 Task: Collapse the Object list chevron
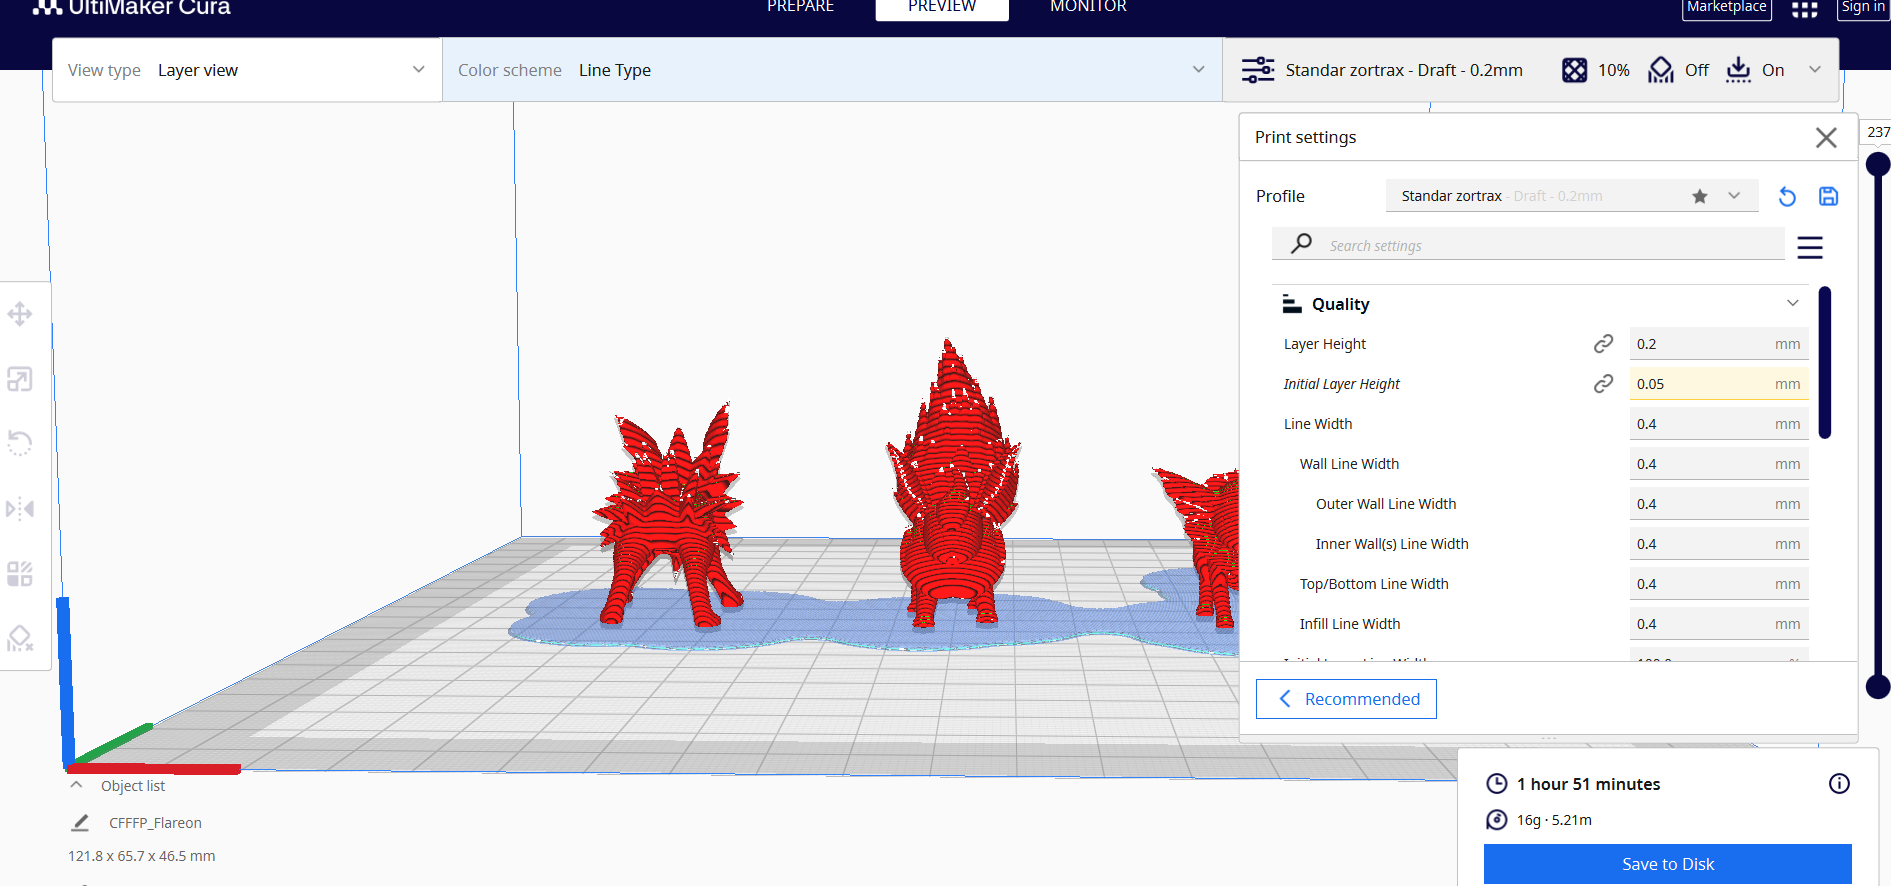point(76,785)
